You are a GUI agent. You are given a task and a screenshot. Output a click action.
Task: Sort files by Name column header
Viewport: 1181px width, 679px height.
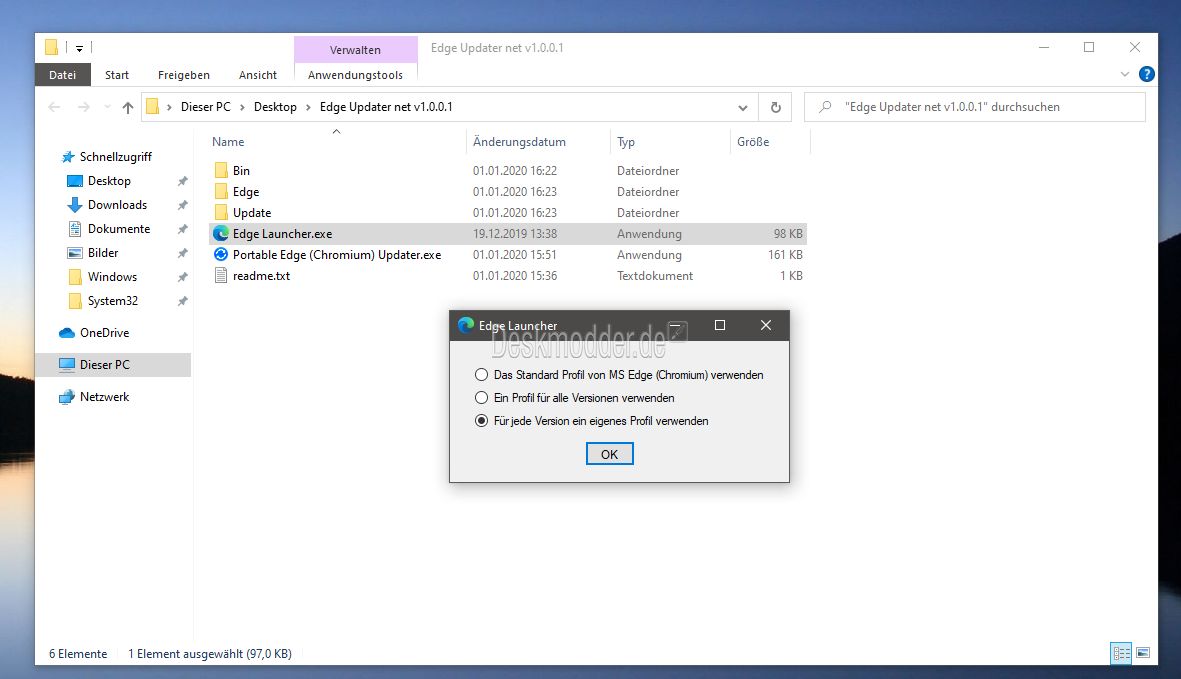point(228,142)
